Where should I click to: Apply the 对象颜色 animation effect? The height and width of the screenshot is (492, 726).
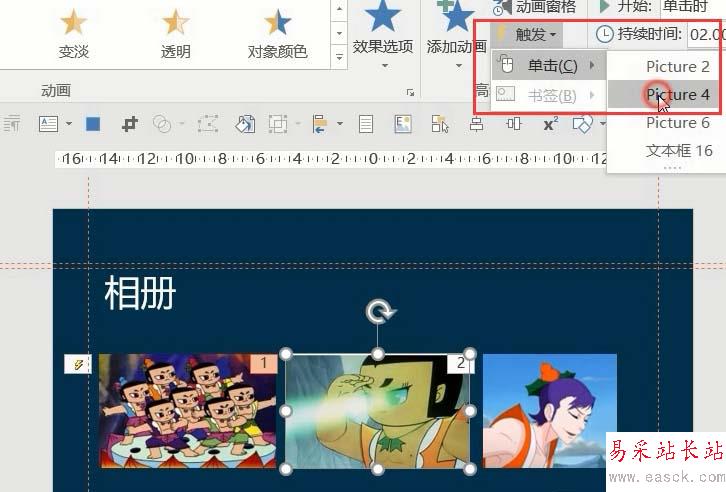(x=277, y=35)
